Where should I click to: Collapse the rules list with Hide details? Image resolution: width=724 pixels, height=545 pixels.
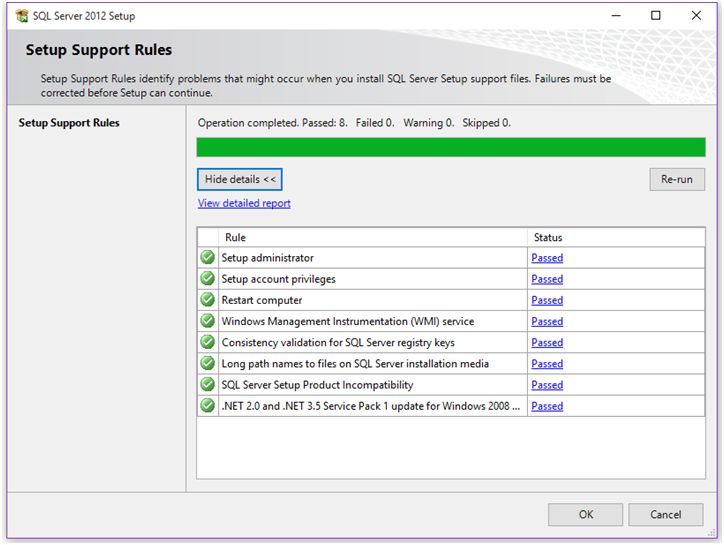coord(240,179)
